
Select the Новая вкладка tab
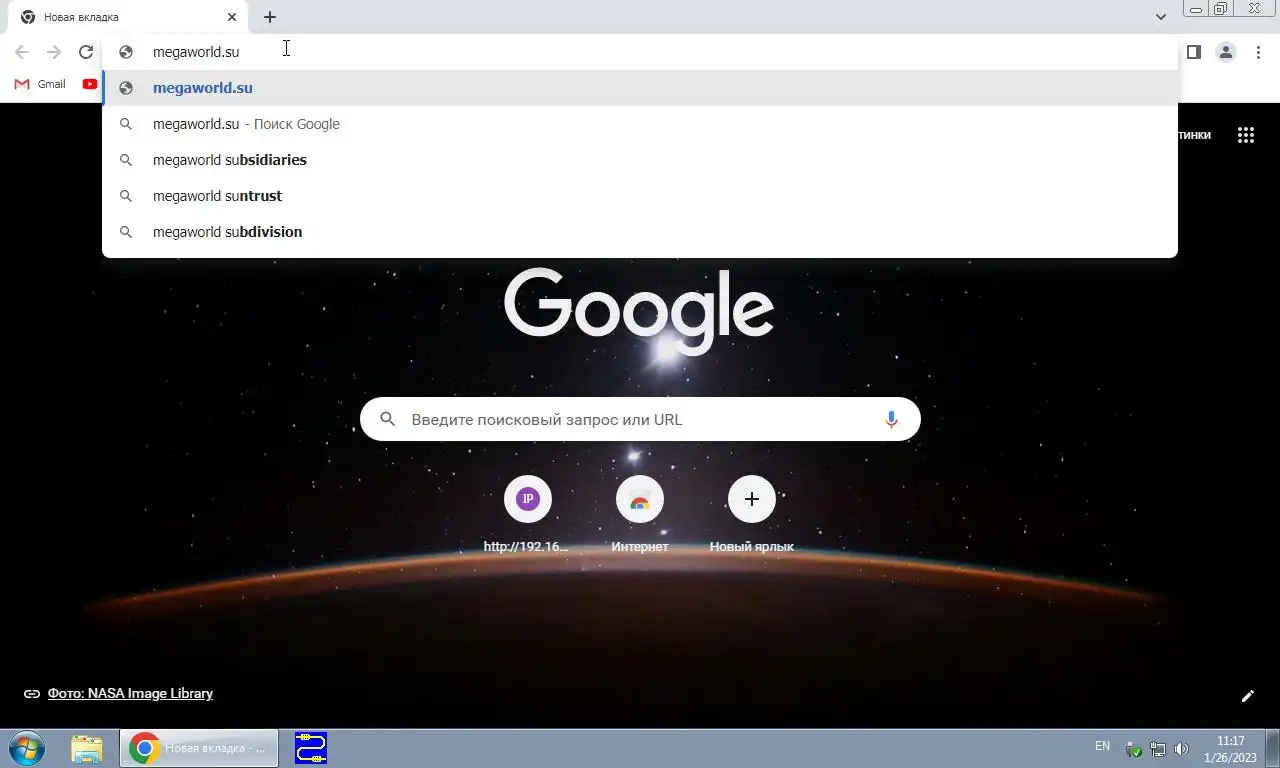(130, 17)
